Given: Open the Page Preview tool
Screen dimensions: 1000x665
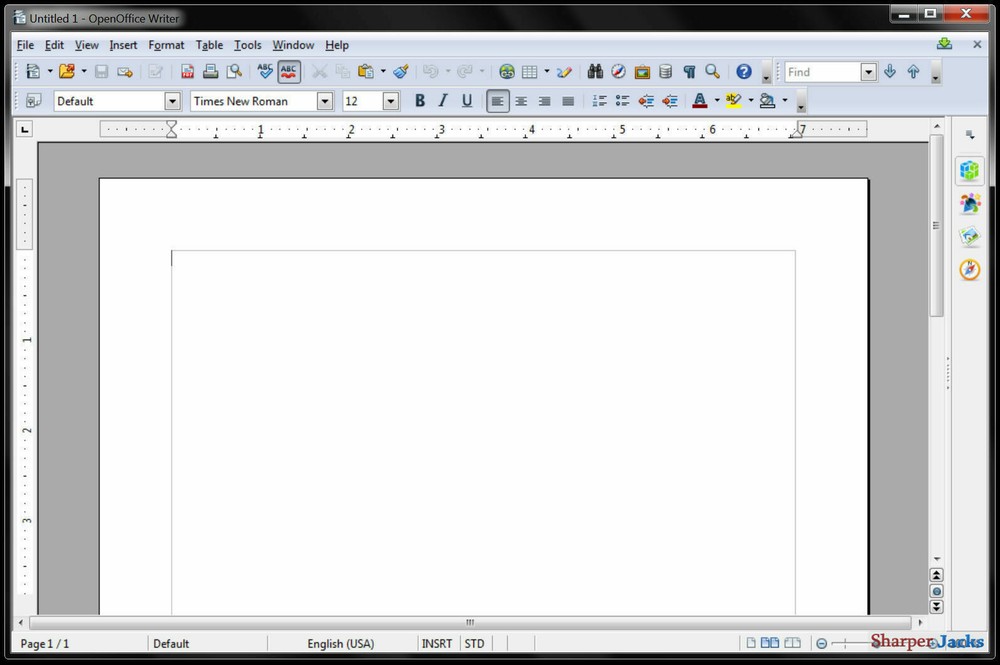Looking at the screenshot, I should click(234, 72).
